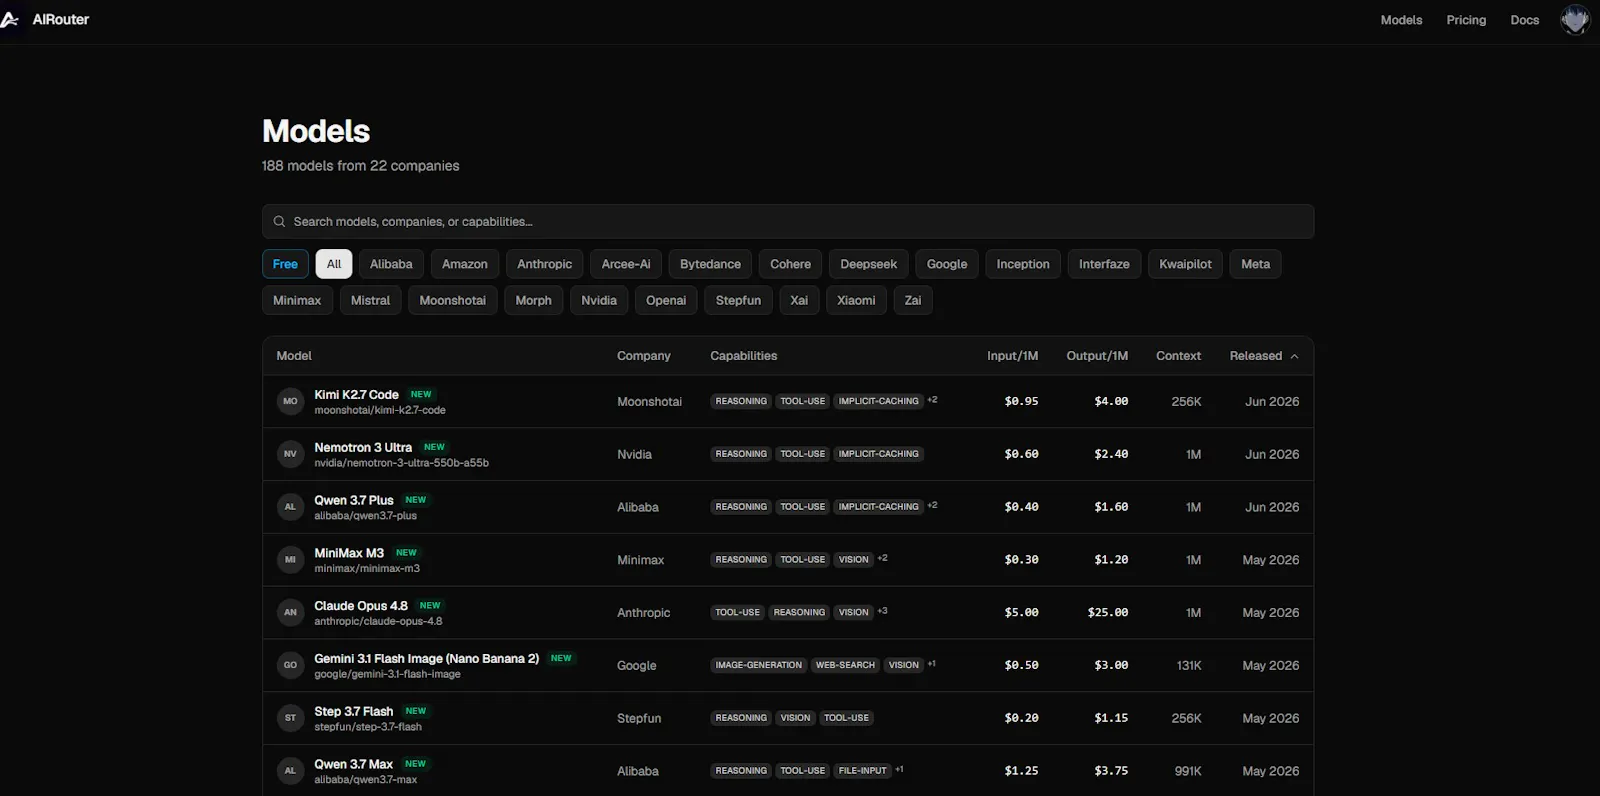Filter models by Meta

(x=1255, y=264)
